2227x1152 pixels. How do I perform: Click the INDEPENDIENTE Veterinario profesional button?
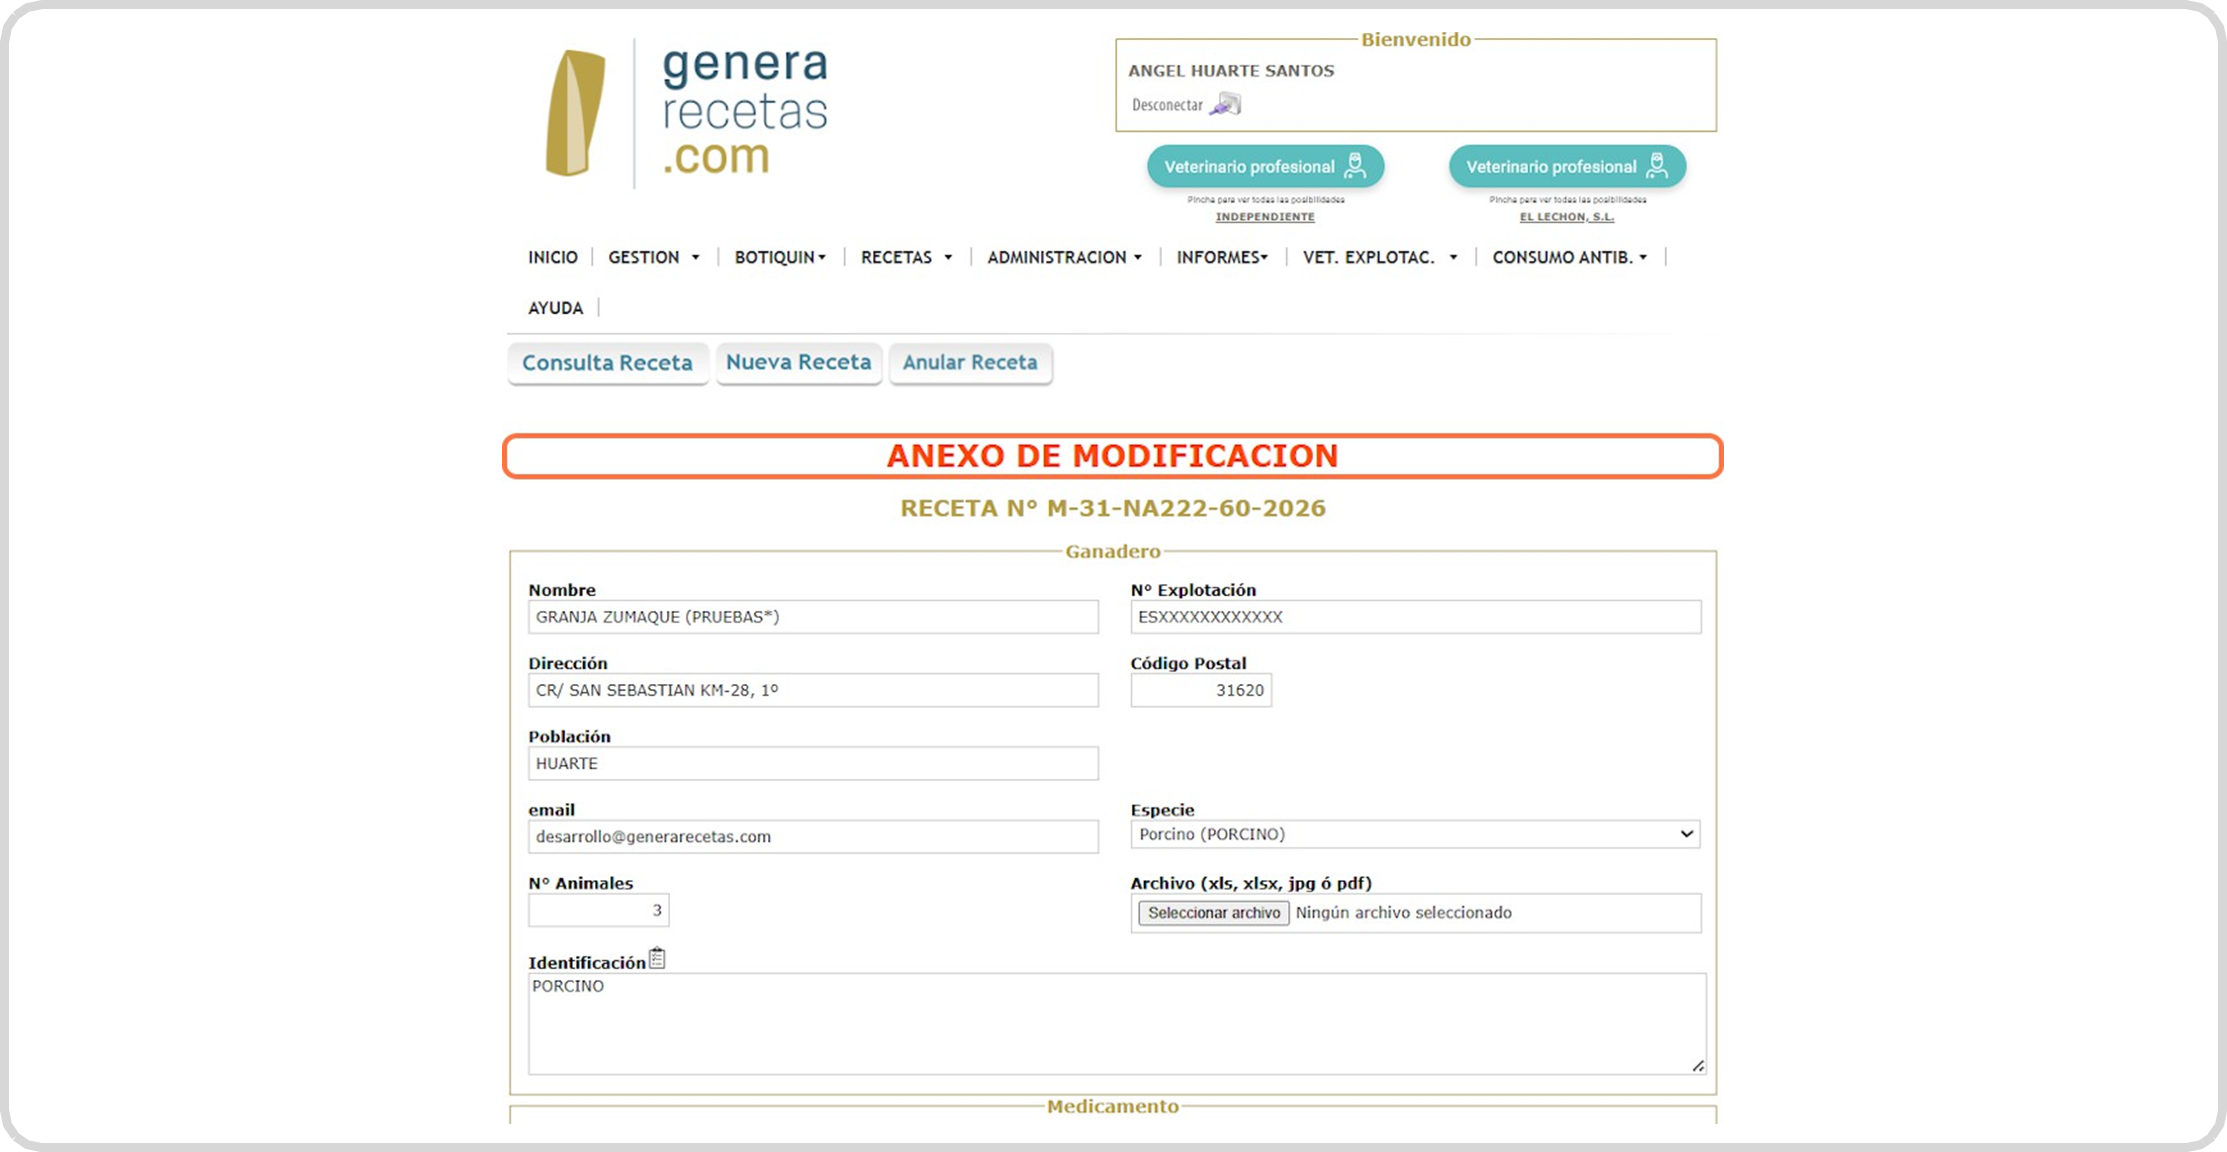point(1265,167)
